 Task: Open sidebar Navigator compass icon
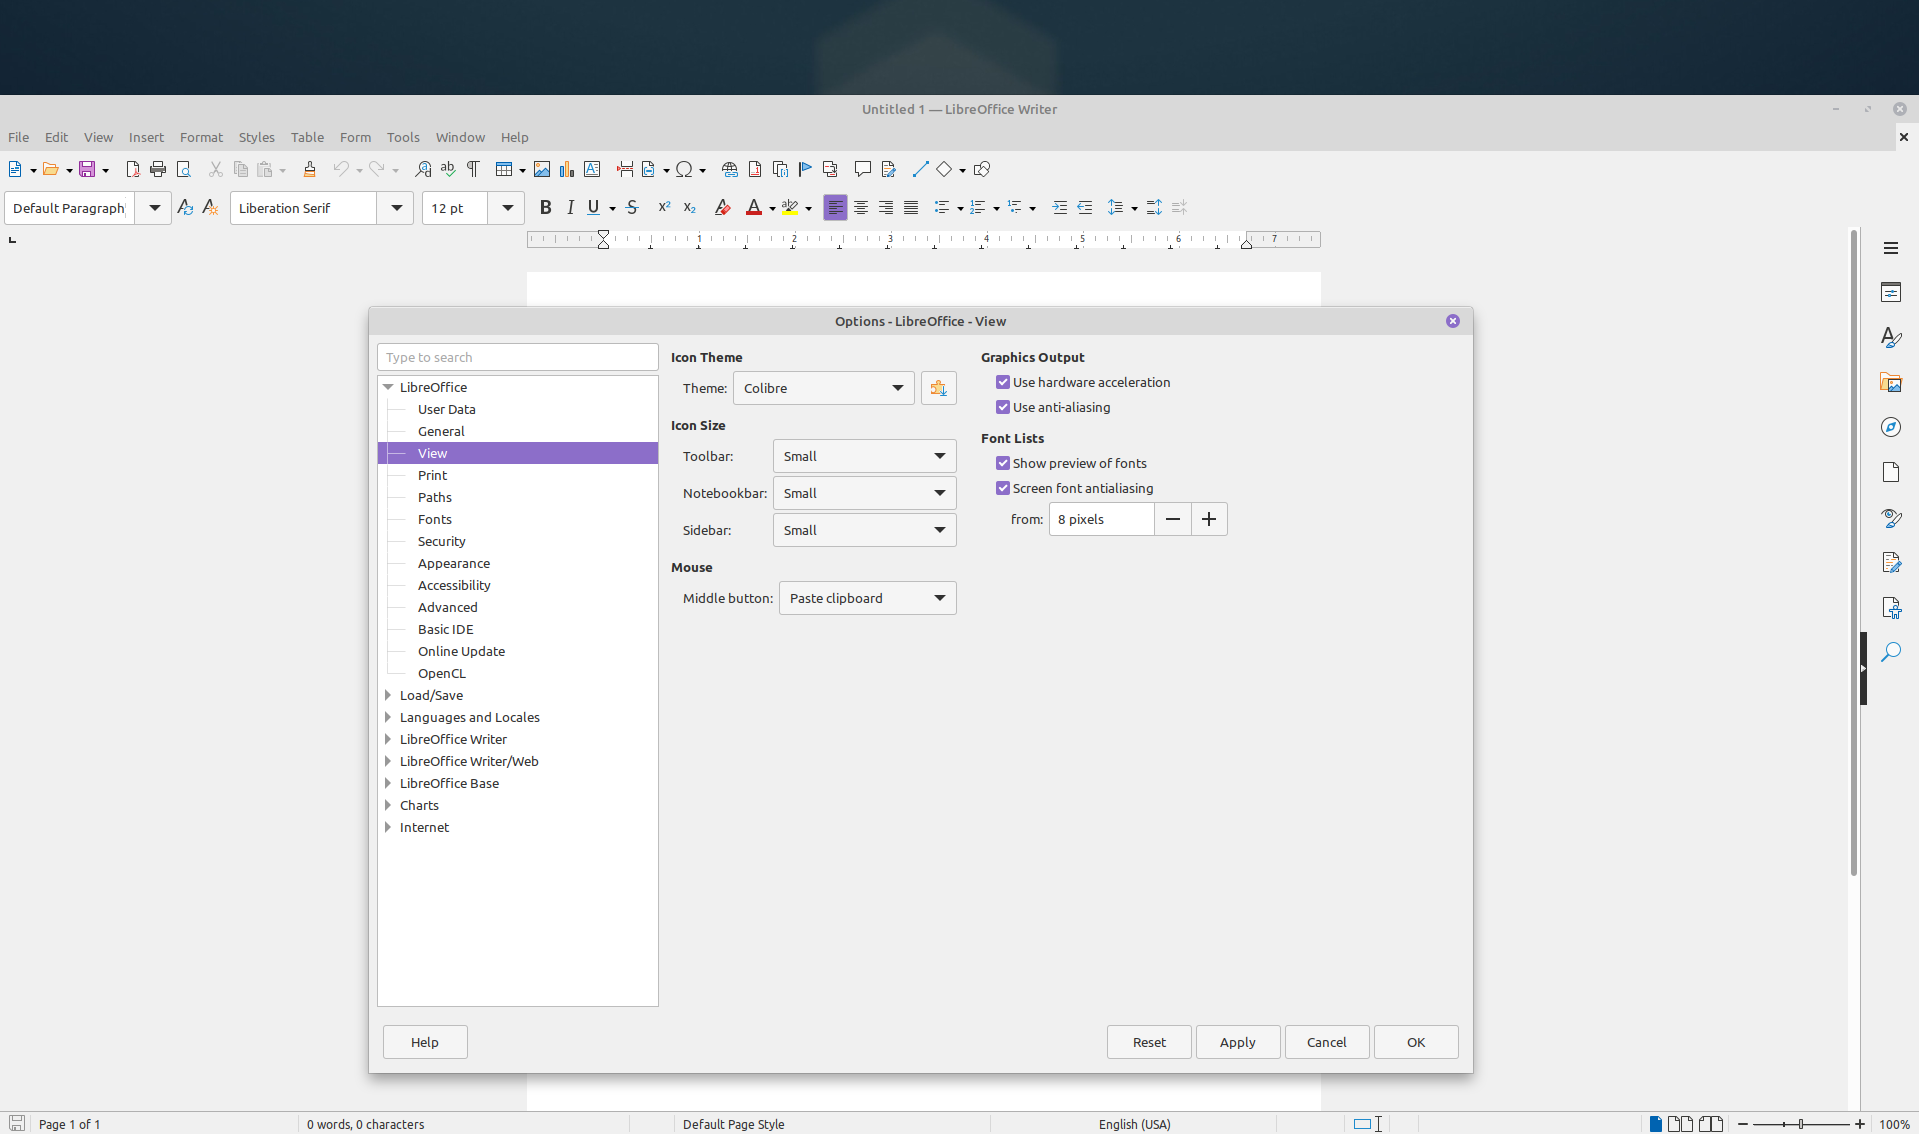point(1890,427)
